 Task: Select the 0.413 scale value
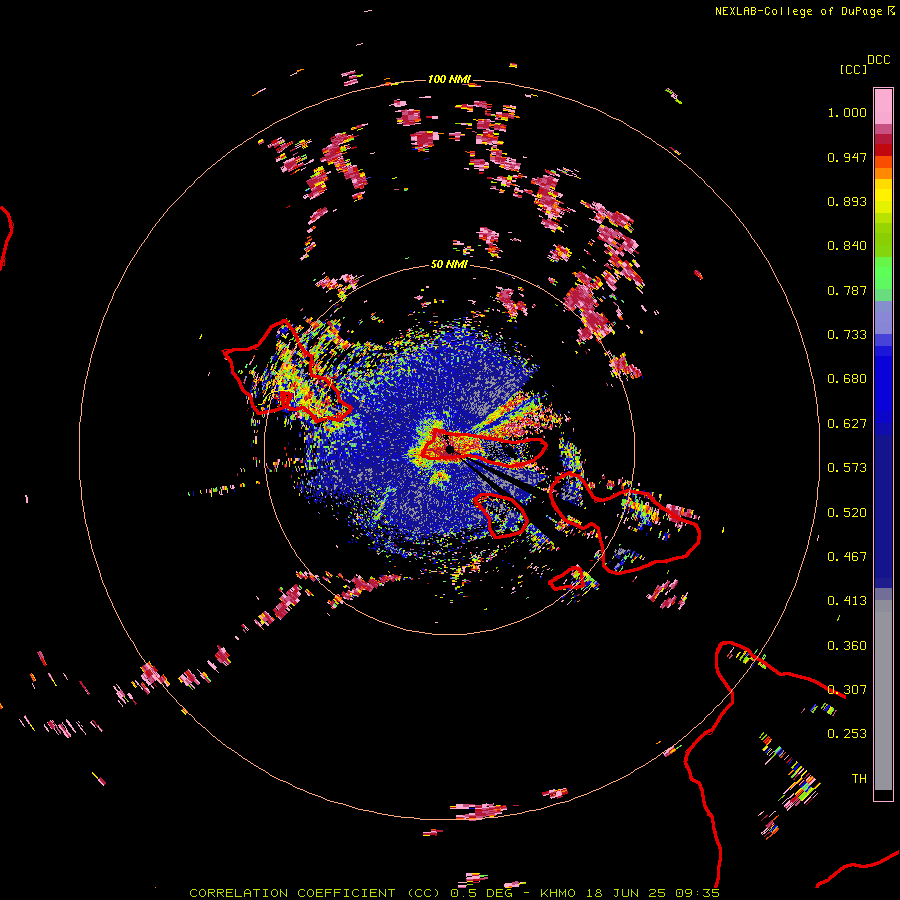[847, 601]
